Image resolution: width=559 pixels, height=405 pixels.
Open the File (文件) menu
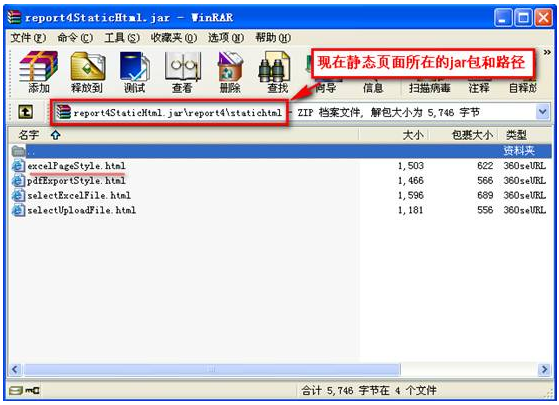[28, 37]
